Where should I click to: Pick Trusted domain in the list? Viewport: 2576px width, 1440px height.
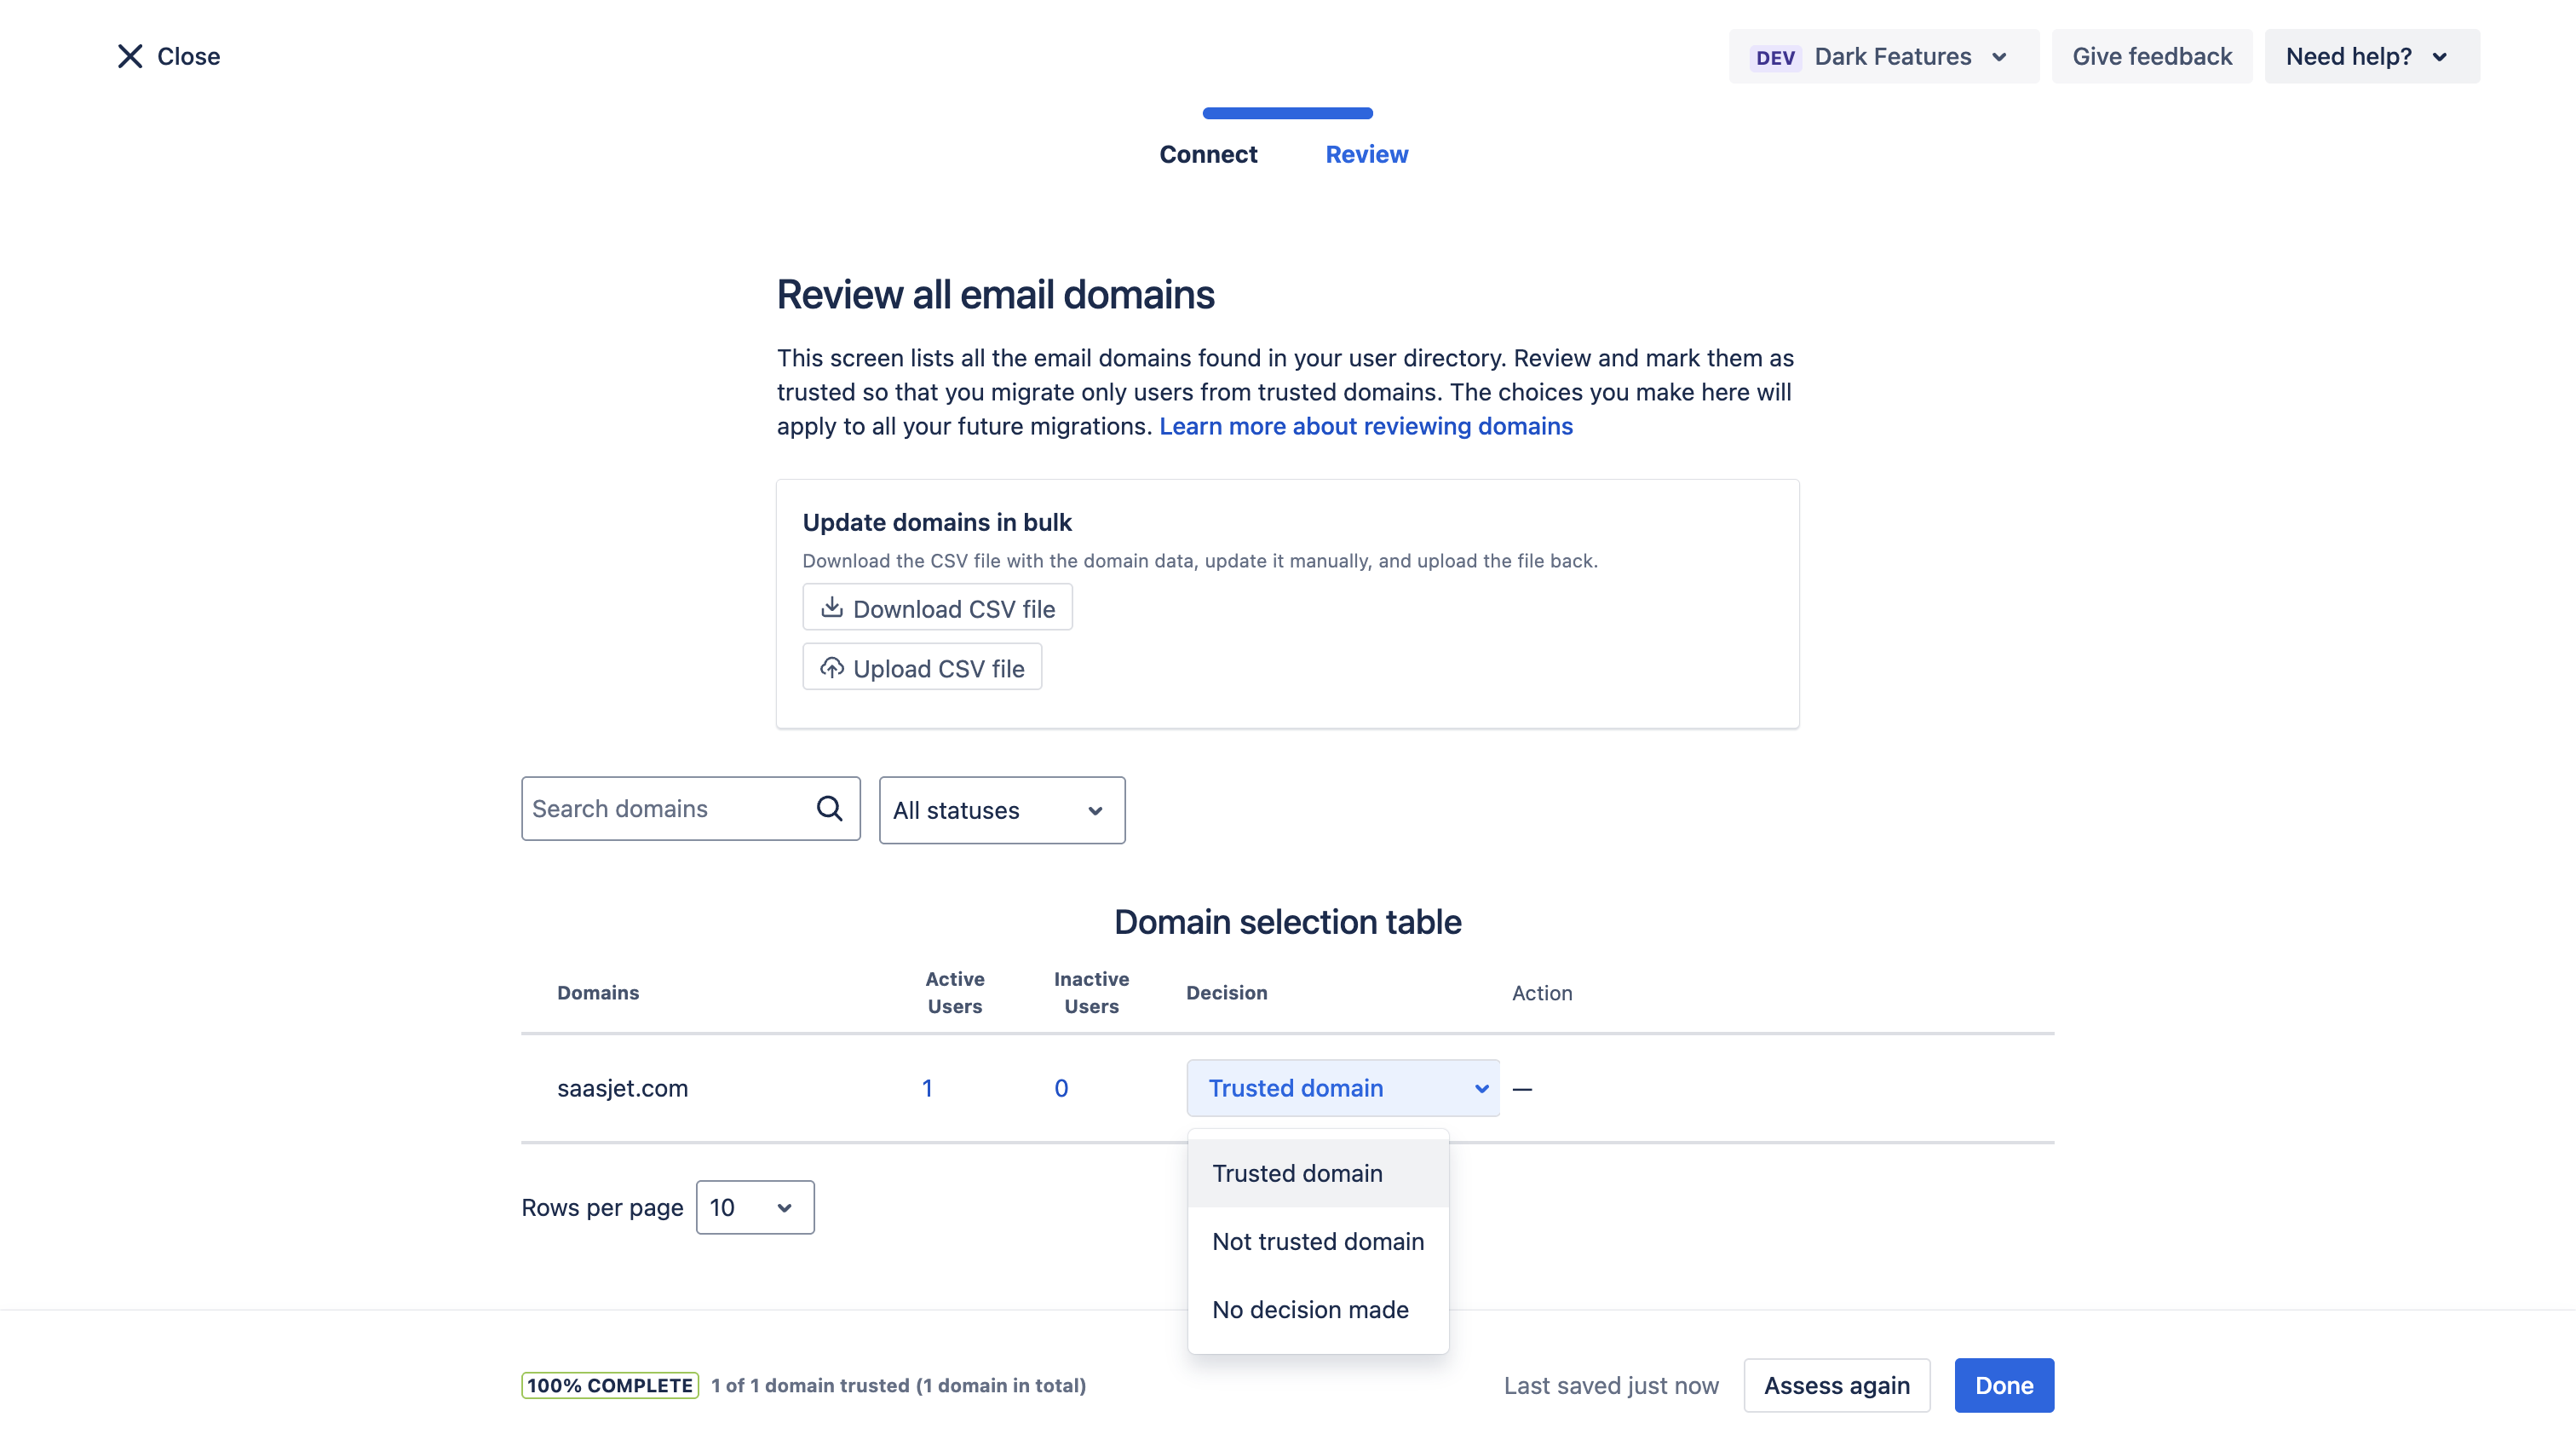click(x=1297, y=1173)
